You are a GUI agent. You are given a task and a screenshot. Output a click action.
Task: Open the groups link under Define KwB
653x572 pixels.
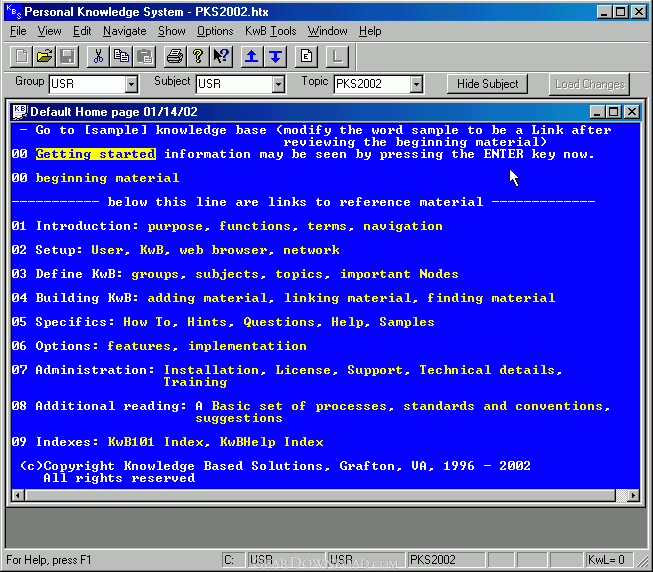pyautogui.click(x=155, y=274)
